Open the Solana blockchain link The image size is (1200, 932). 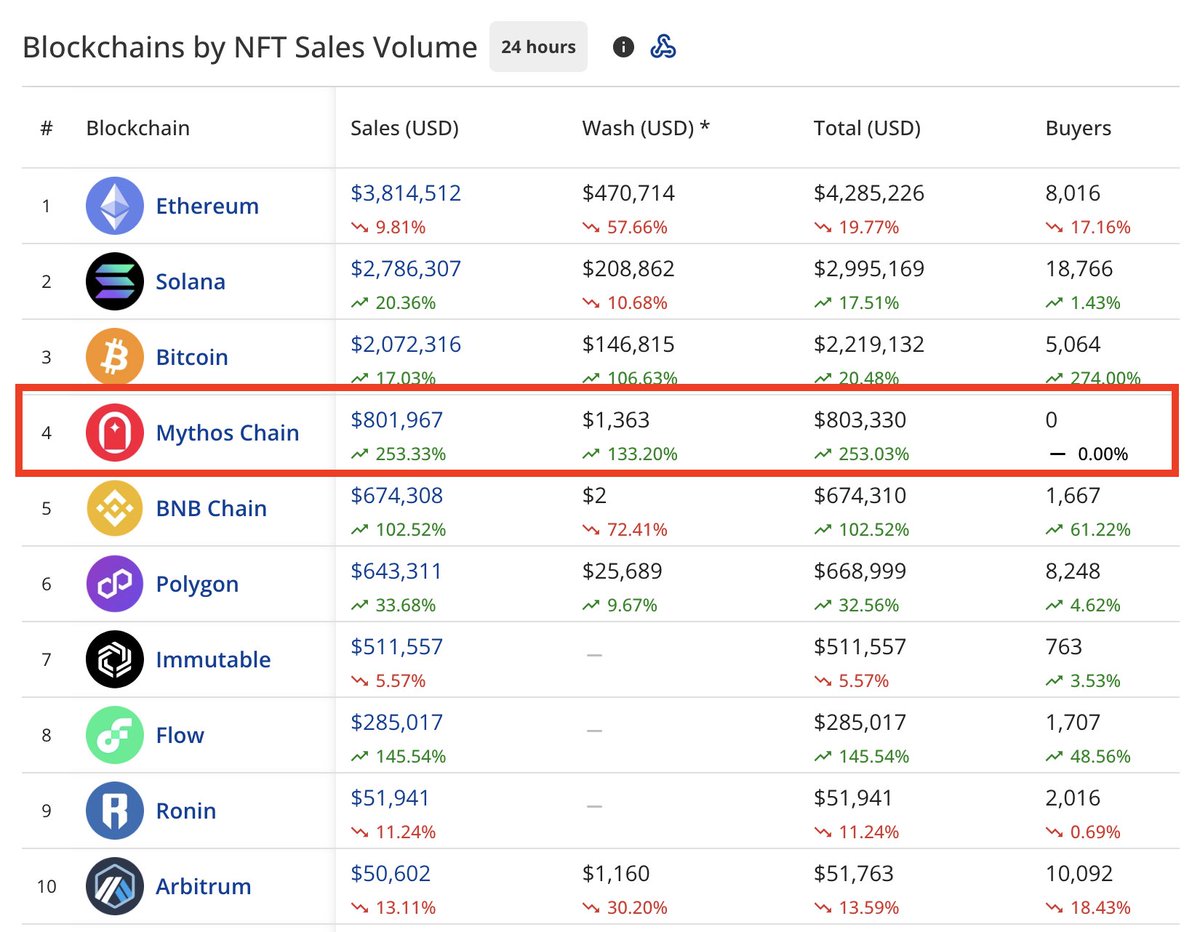point(190,281)
